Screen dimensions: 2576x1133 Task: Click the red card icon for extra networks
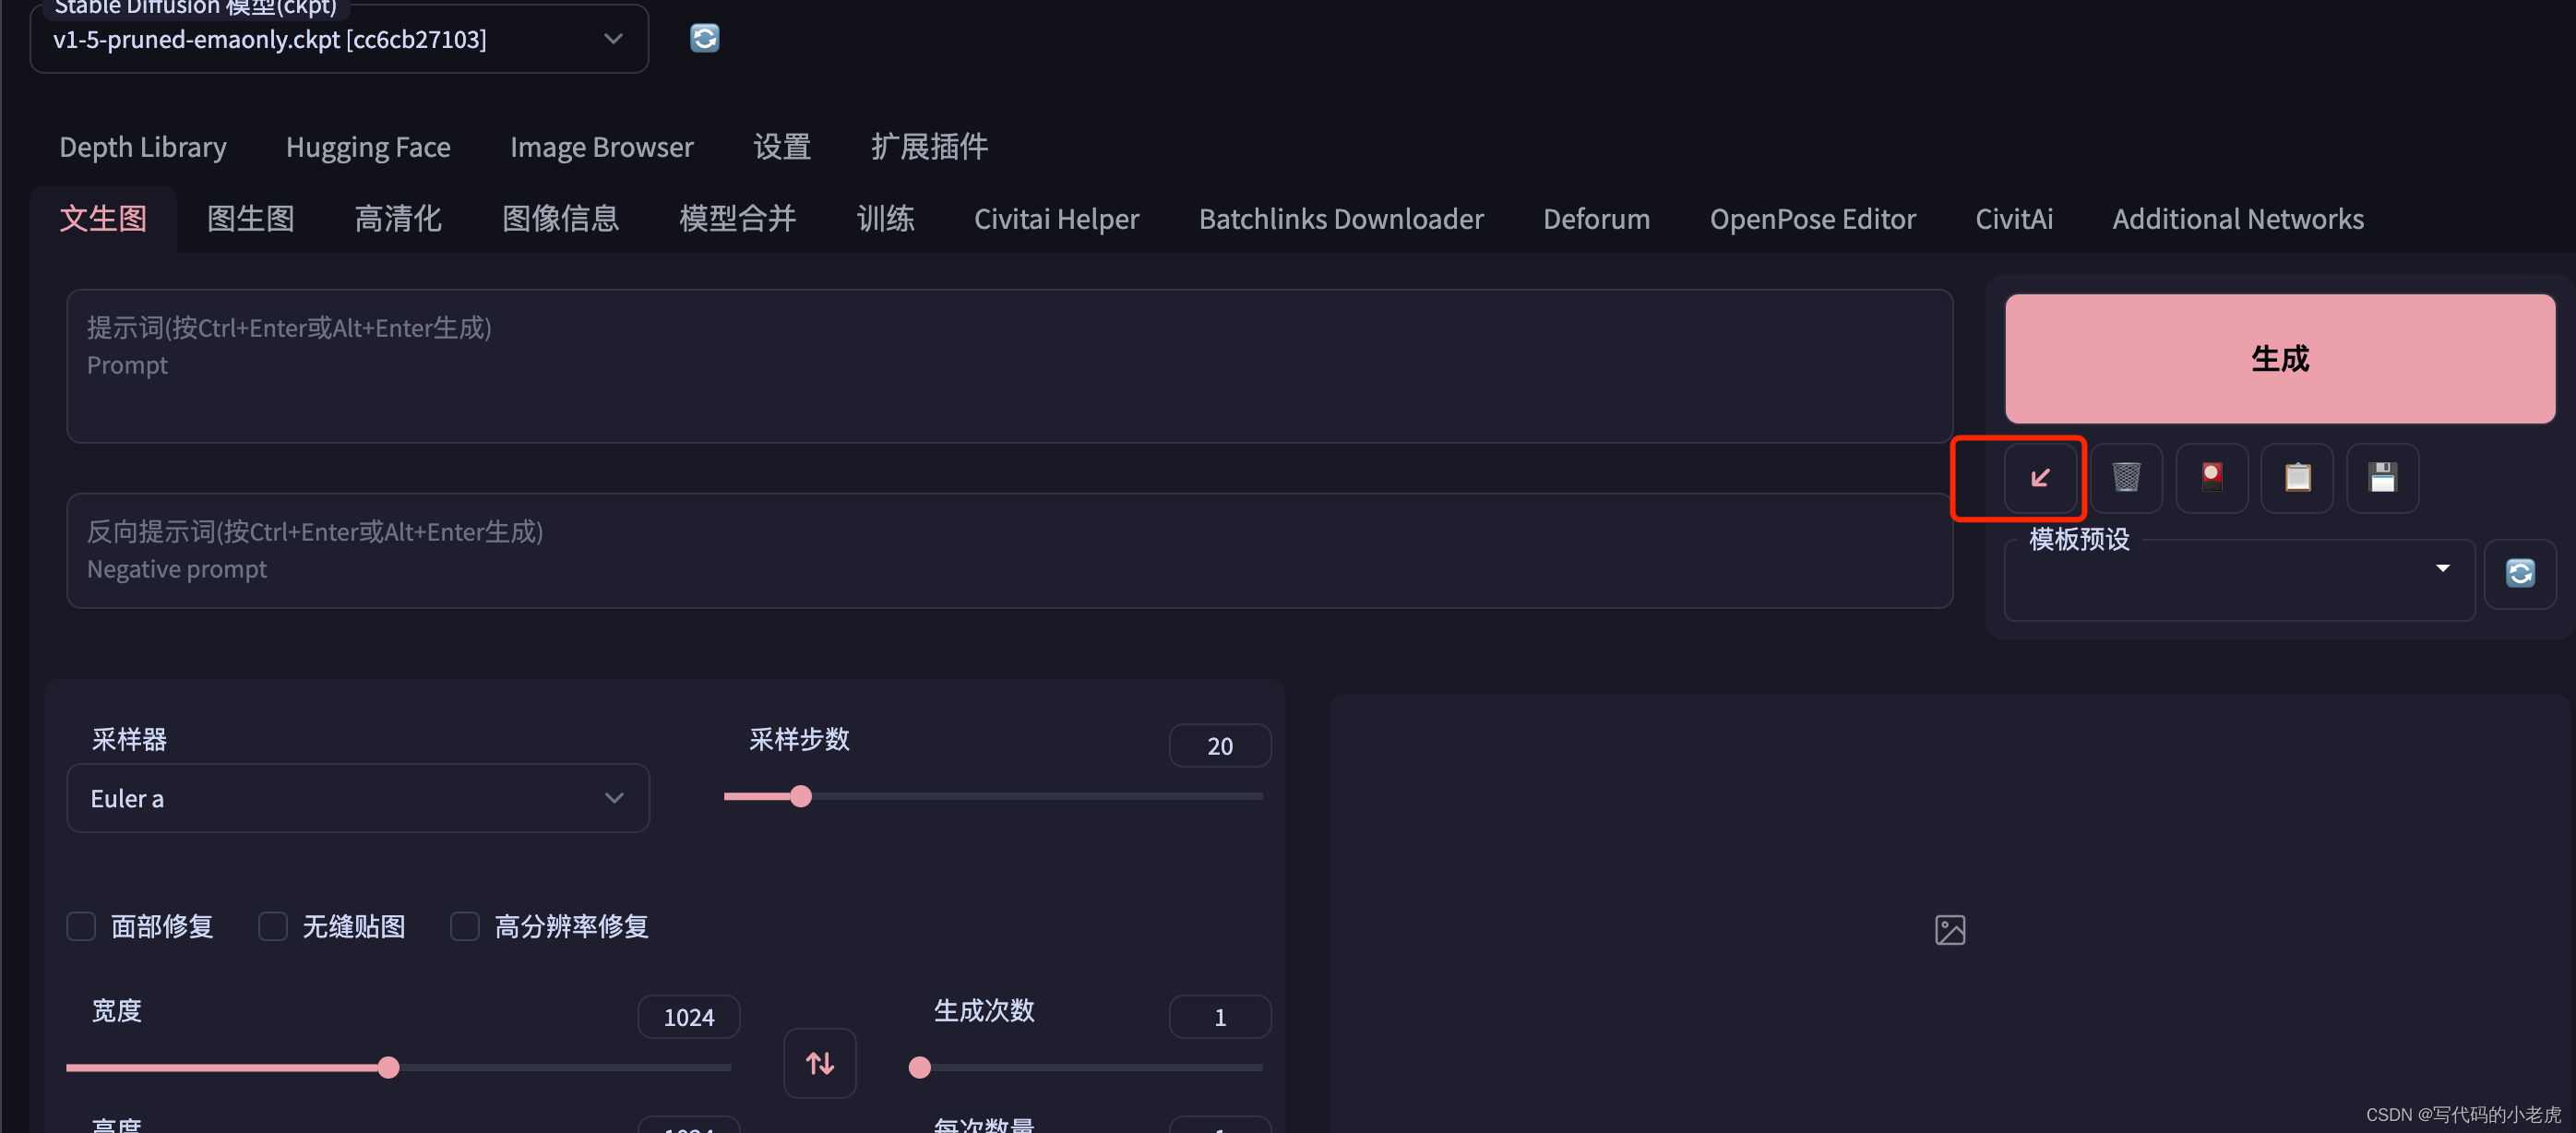click(x=2211, y=478)
